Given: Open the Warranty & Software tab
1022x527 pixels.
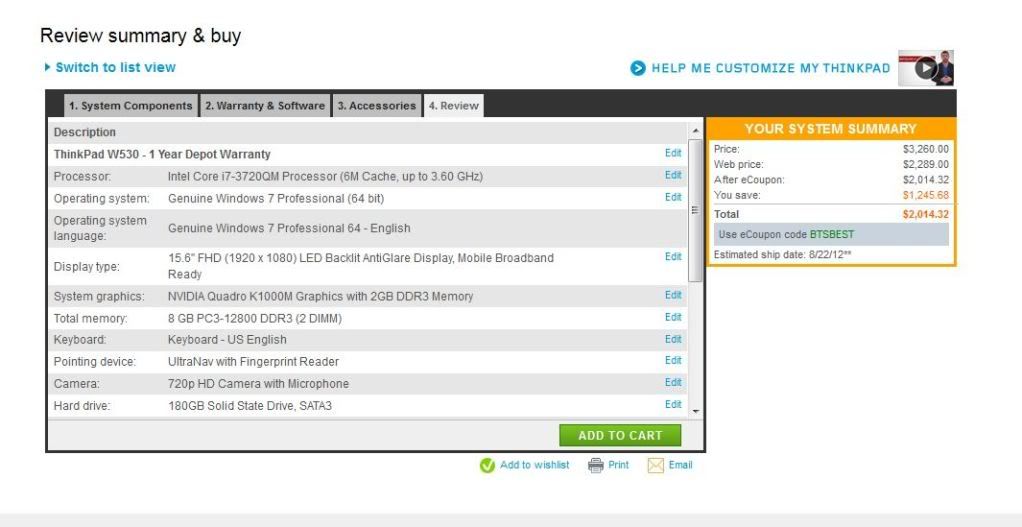Looking at the screenshot, I should pyautogui.click(x=265, y=106).
